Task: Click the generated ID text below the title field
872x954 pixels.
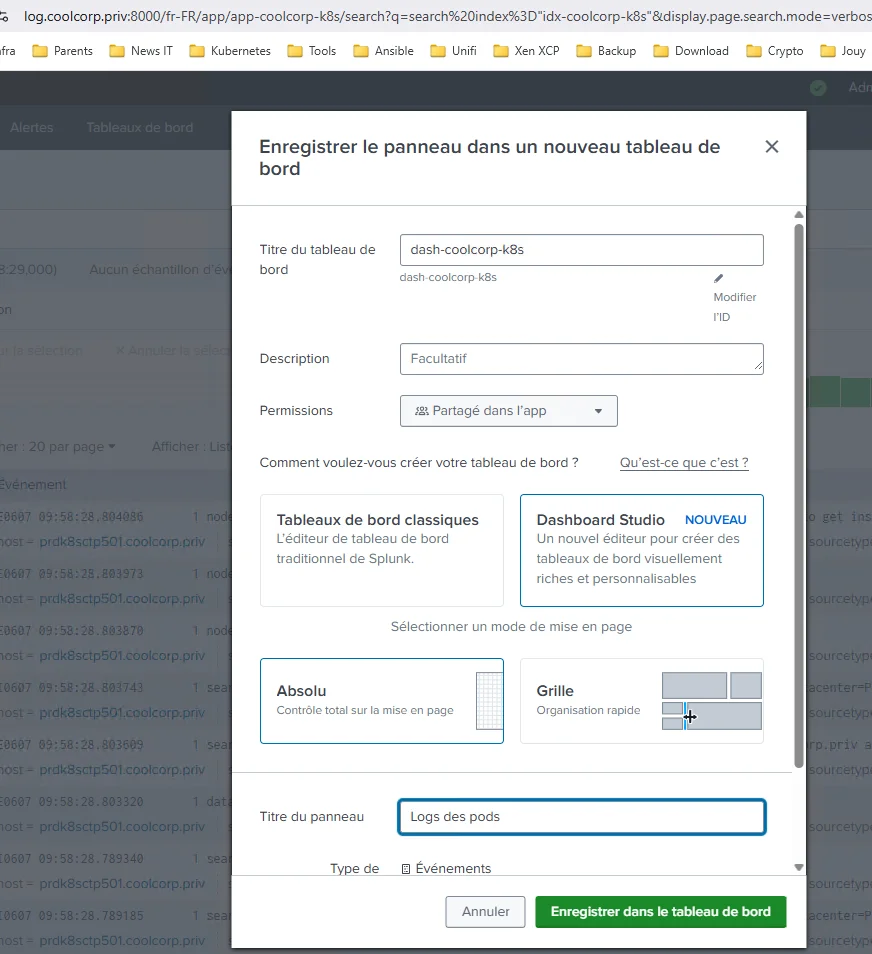Action: (x=448, y=277)
